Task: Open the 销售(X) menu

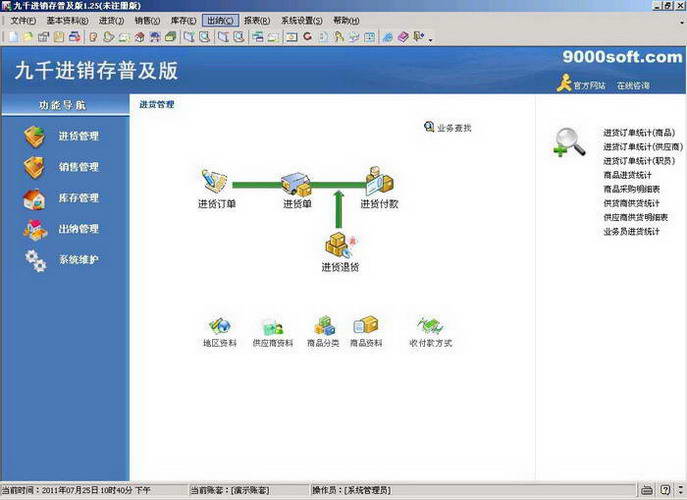Action: [147, 21]
